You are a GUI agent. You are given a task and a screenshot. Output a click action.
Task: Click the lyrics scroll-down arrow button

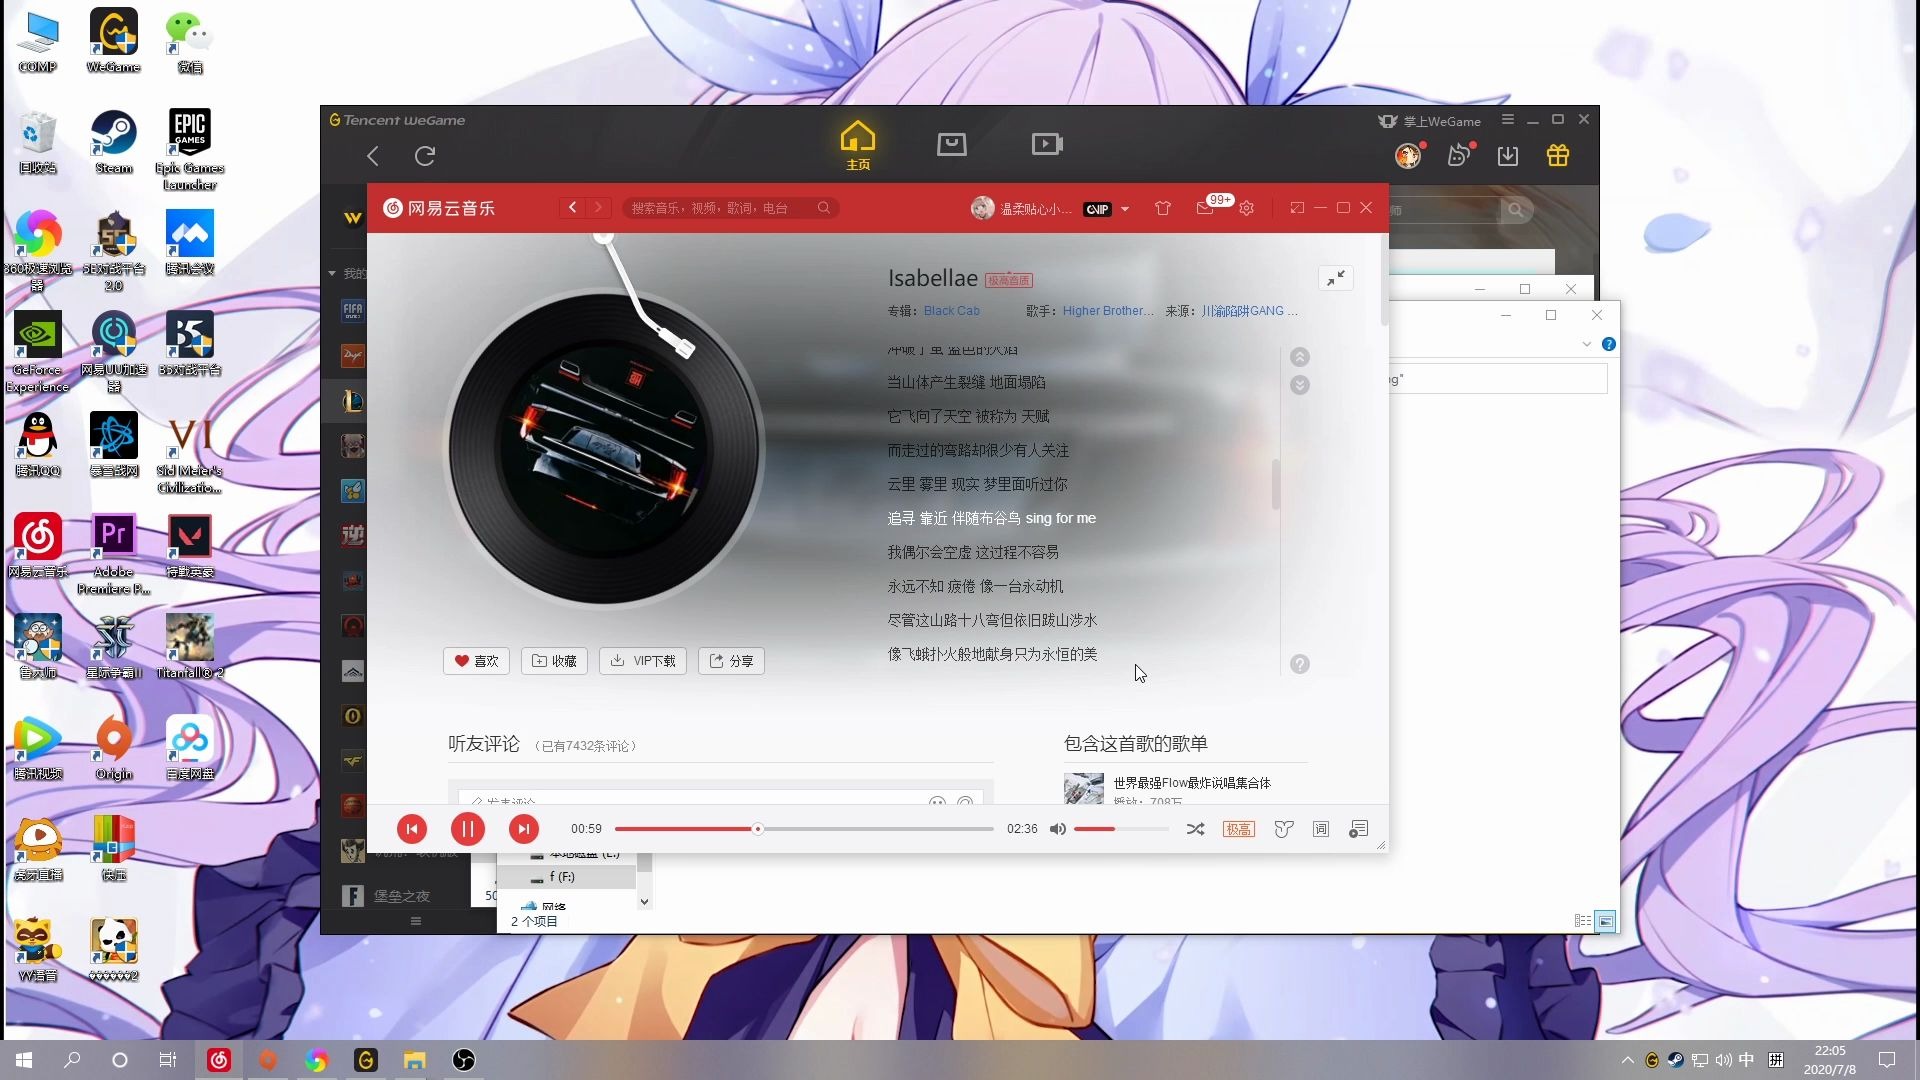(1299, 385)
